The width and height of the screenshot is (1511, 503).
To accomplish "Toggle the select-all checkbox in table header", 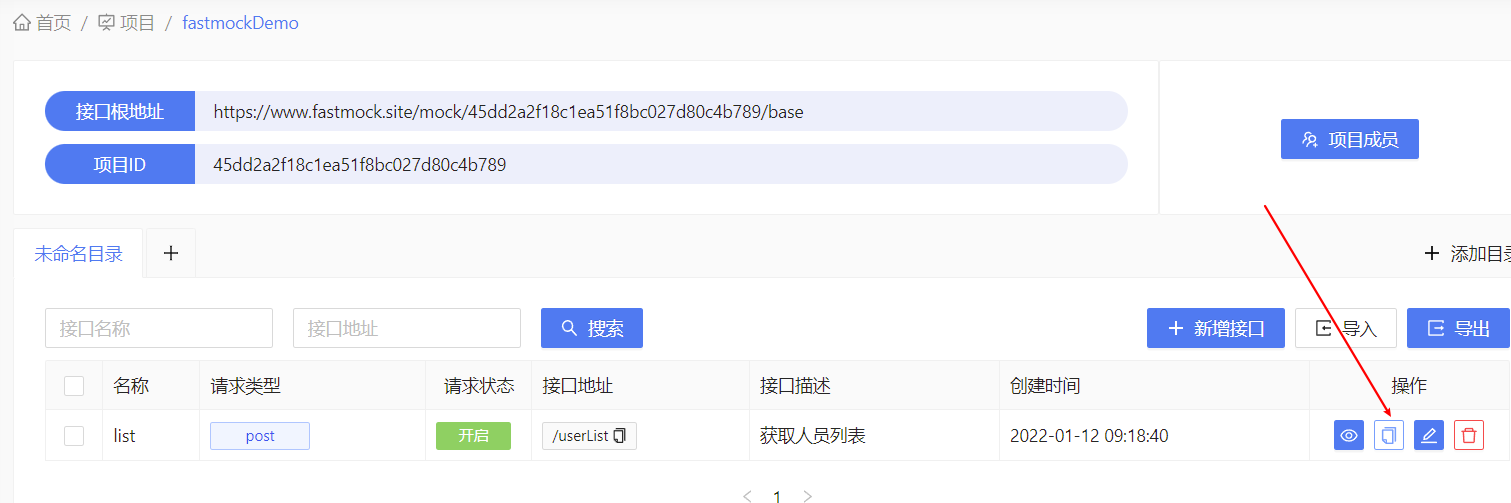I will click(74, 385).
